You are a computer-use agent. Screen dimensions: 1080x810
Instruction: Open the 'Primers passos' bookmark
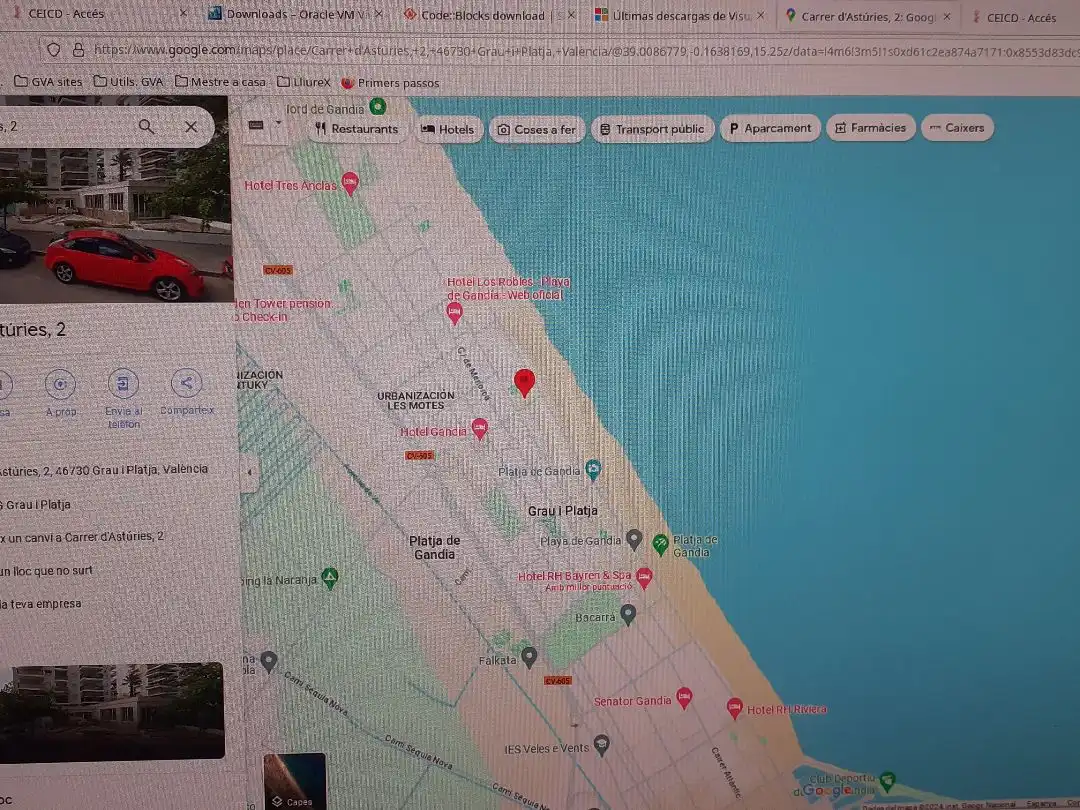(x=390, y=83)
